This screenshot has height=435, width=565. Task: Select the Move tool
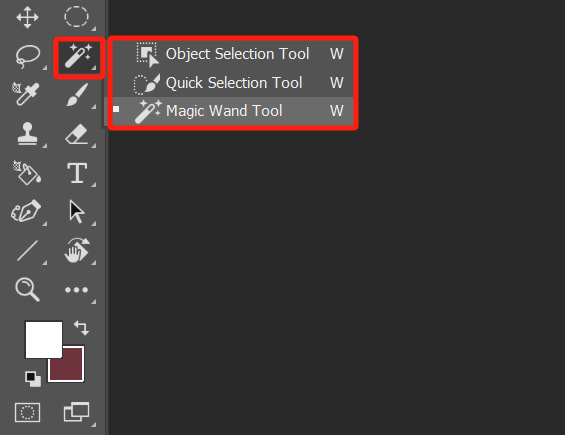click(x=27, y=17)
